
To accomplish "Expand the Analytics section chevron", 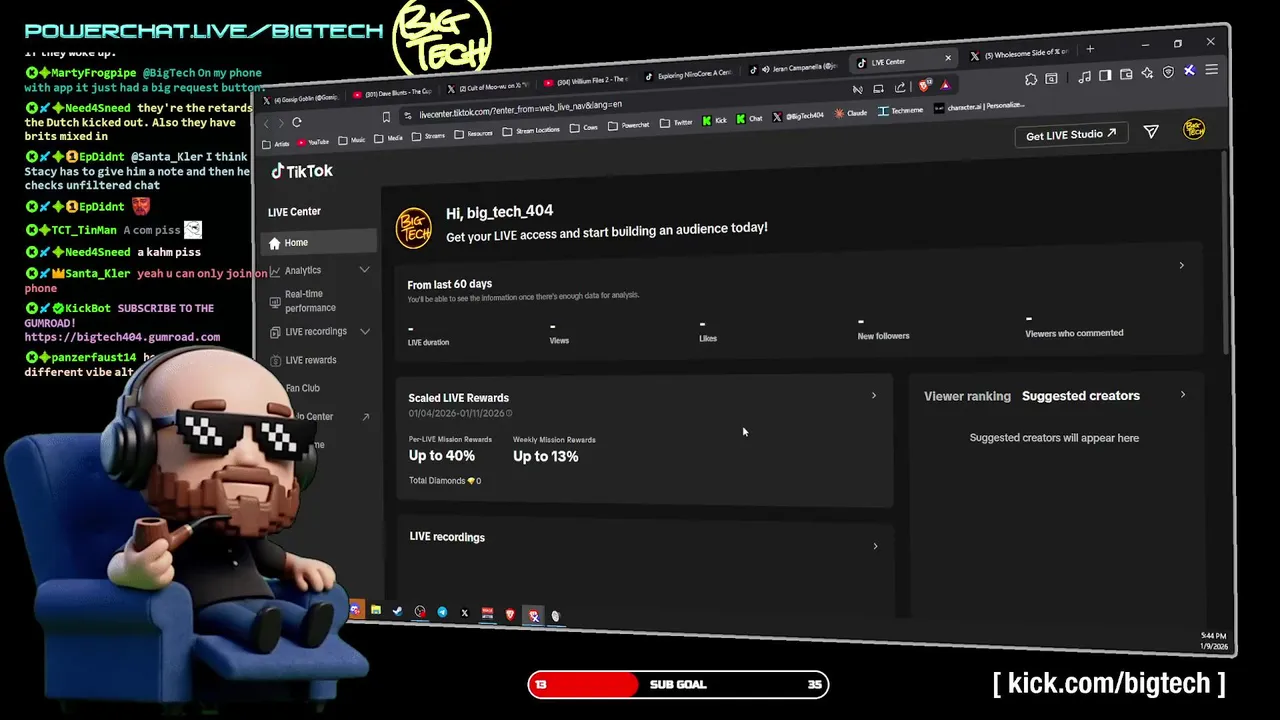I will tap(364, 270).
